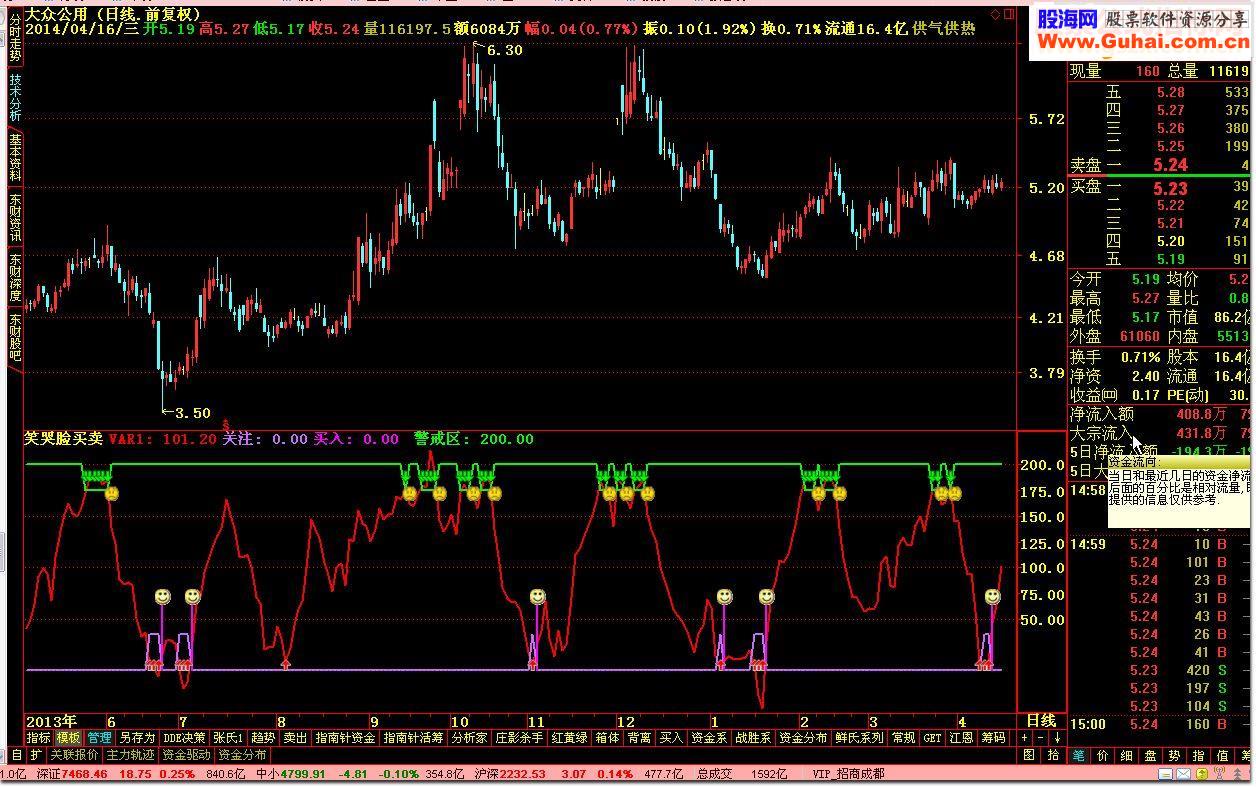Select 庄影杀手 indicator template
The width and height of the screenshot is (1256, 787).
point(519,738)
